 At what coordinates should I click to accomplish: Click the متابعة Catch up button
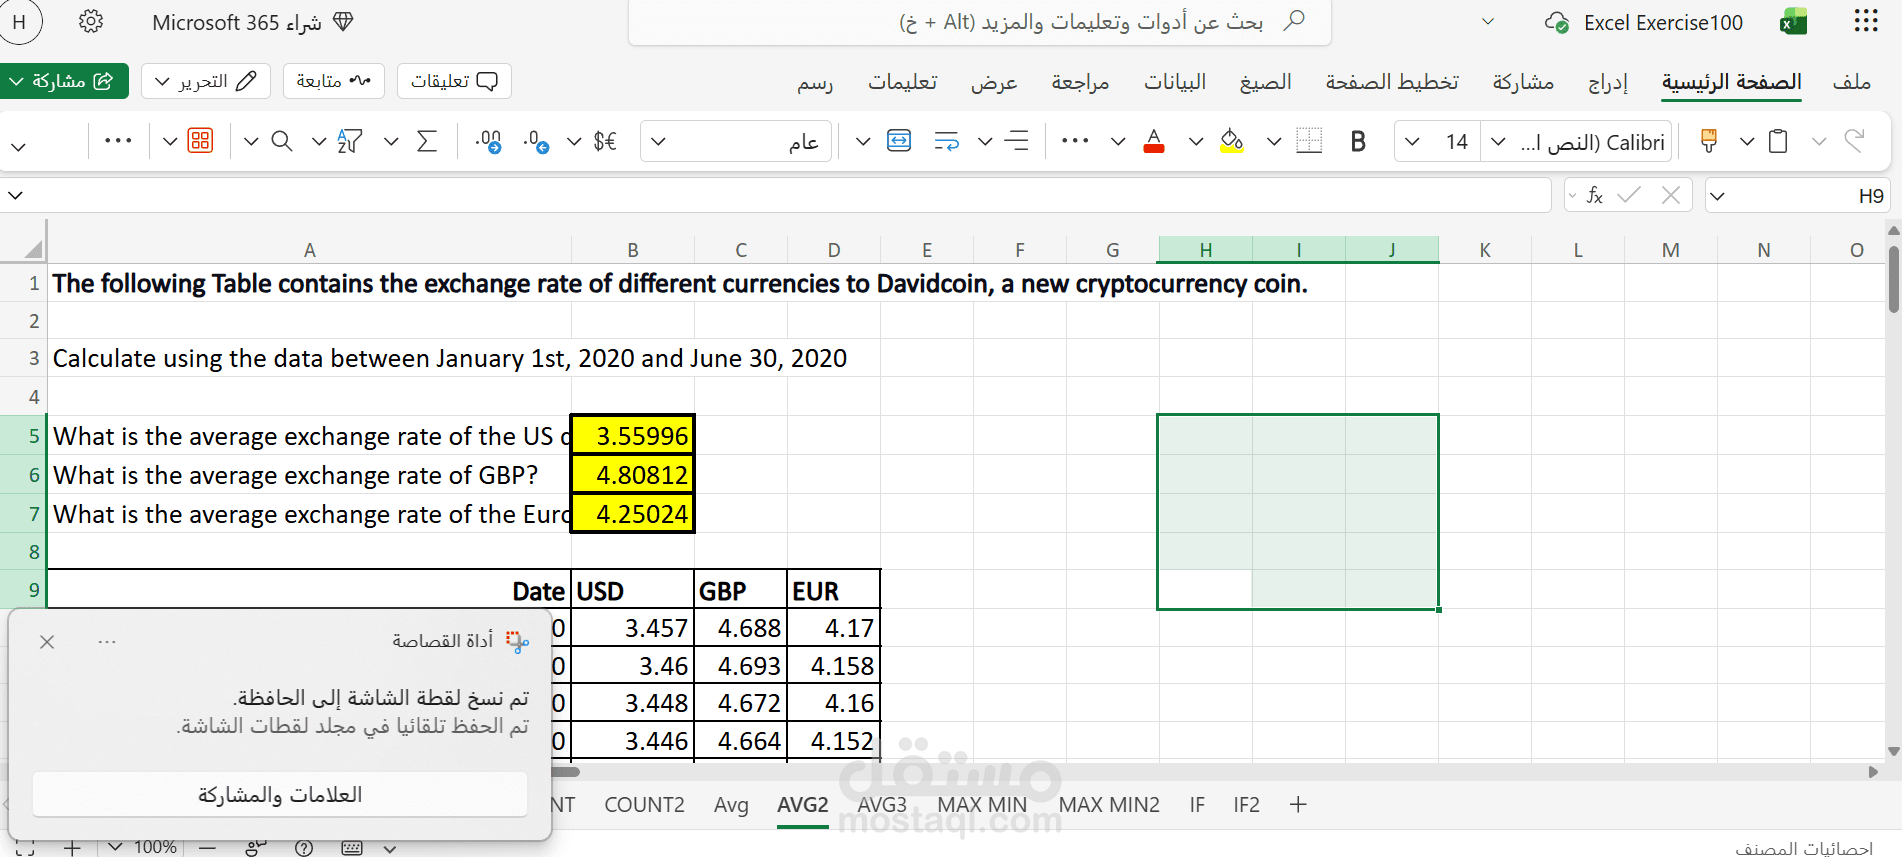[x=334, y=81]
